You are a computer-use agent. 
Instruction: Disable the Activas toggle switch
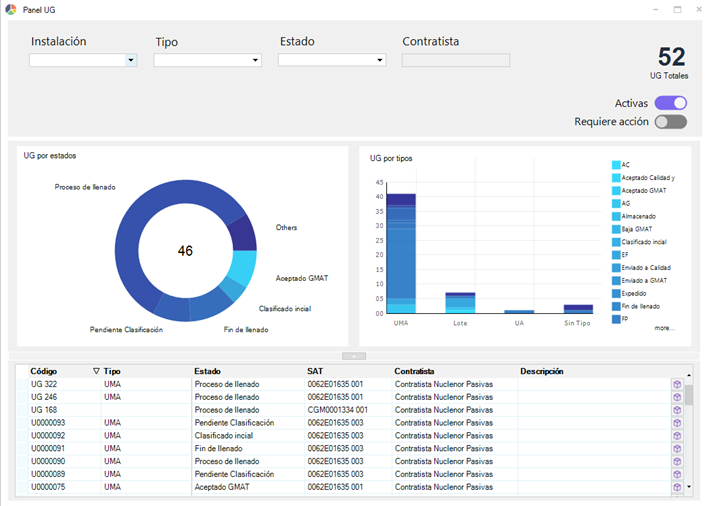tap(670, 103)
